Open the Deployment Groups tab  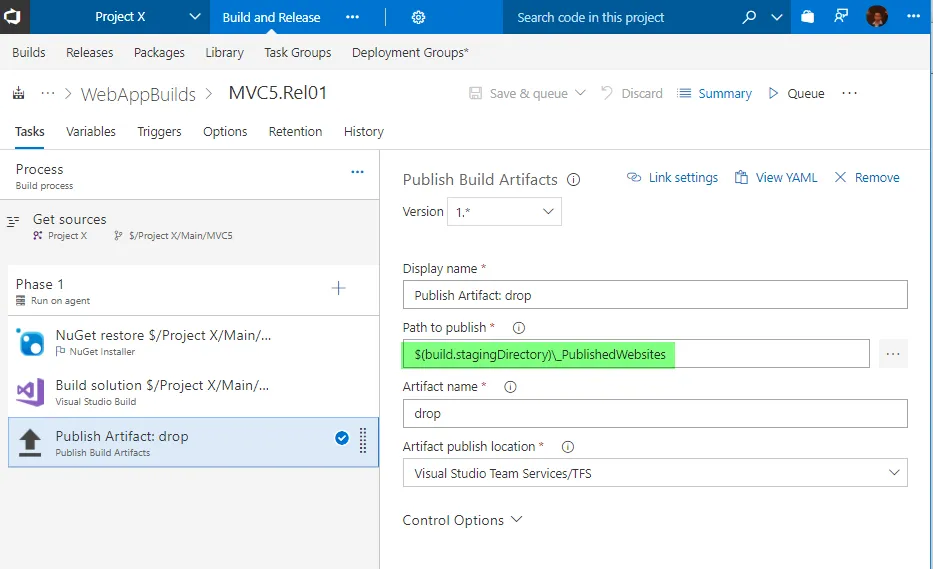[x=410, y=52]
